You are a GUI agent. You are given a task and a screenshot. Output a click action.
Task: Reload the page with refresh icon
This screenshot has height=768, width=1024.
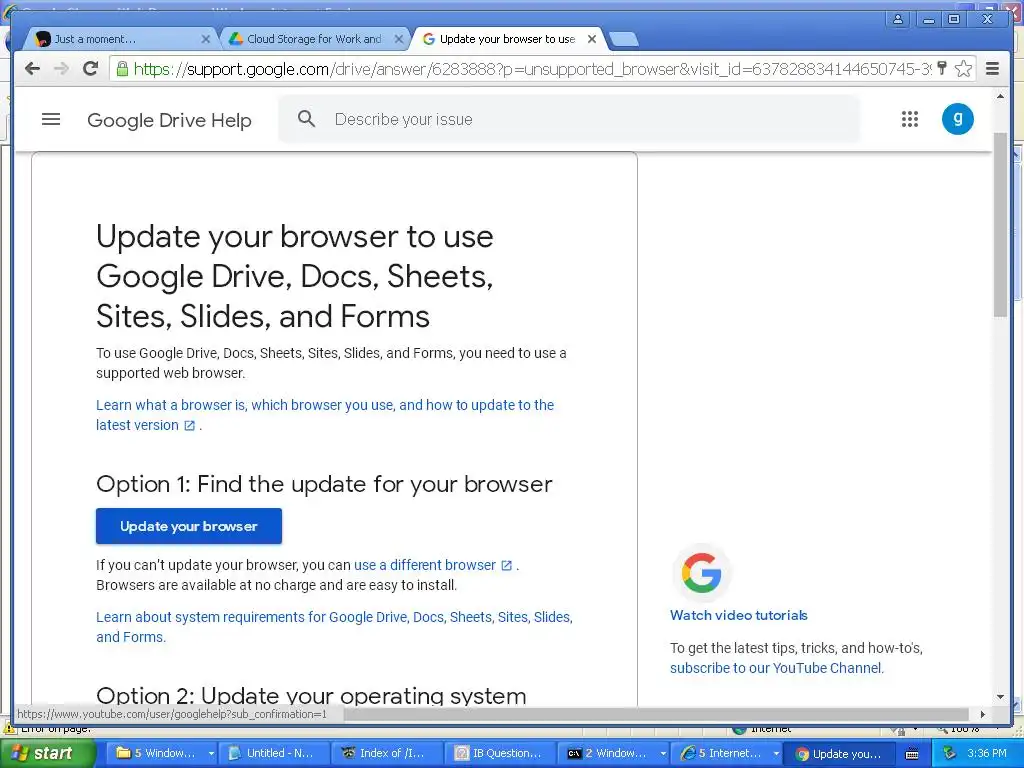click(x=91, y=68)
